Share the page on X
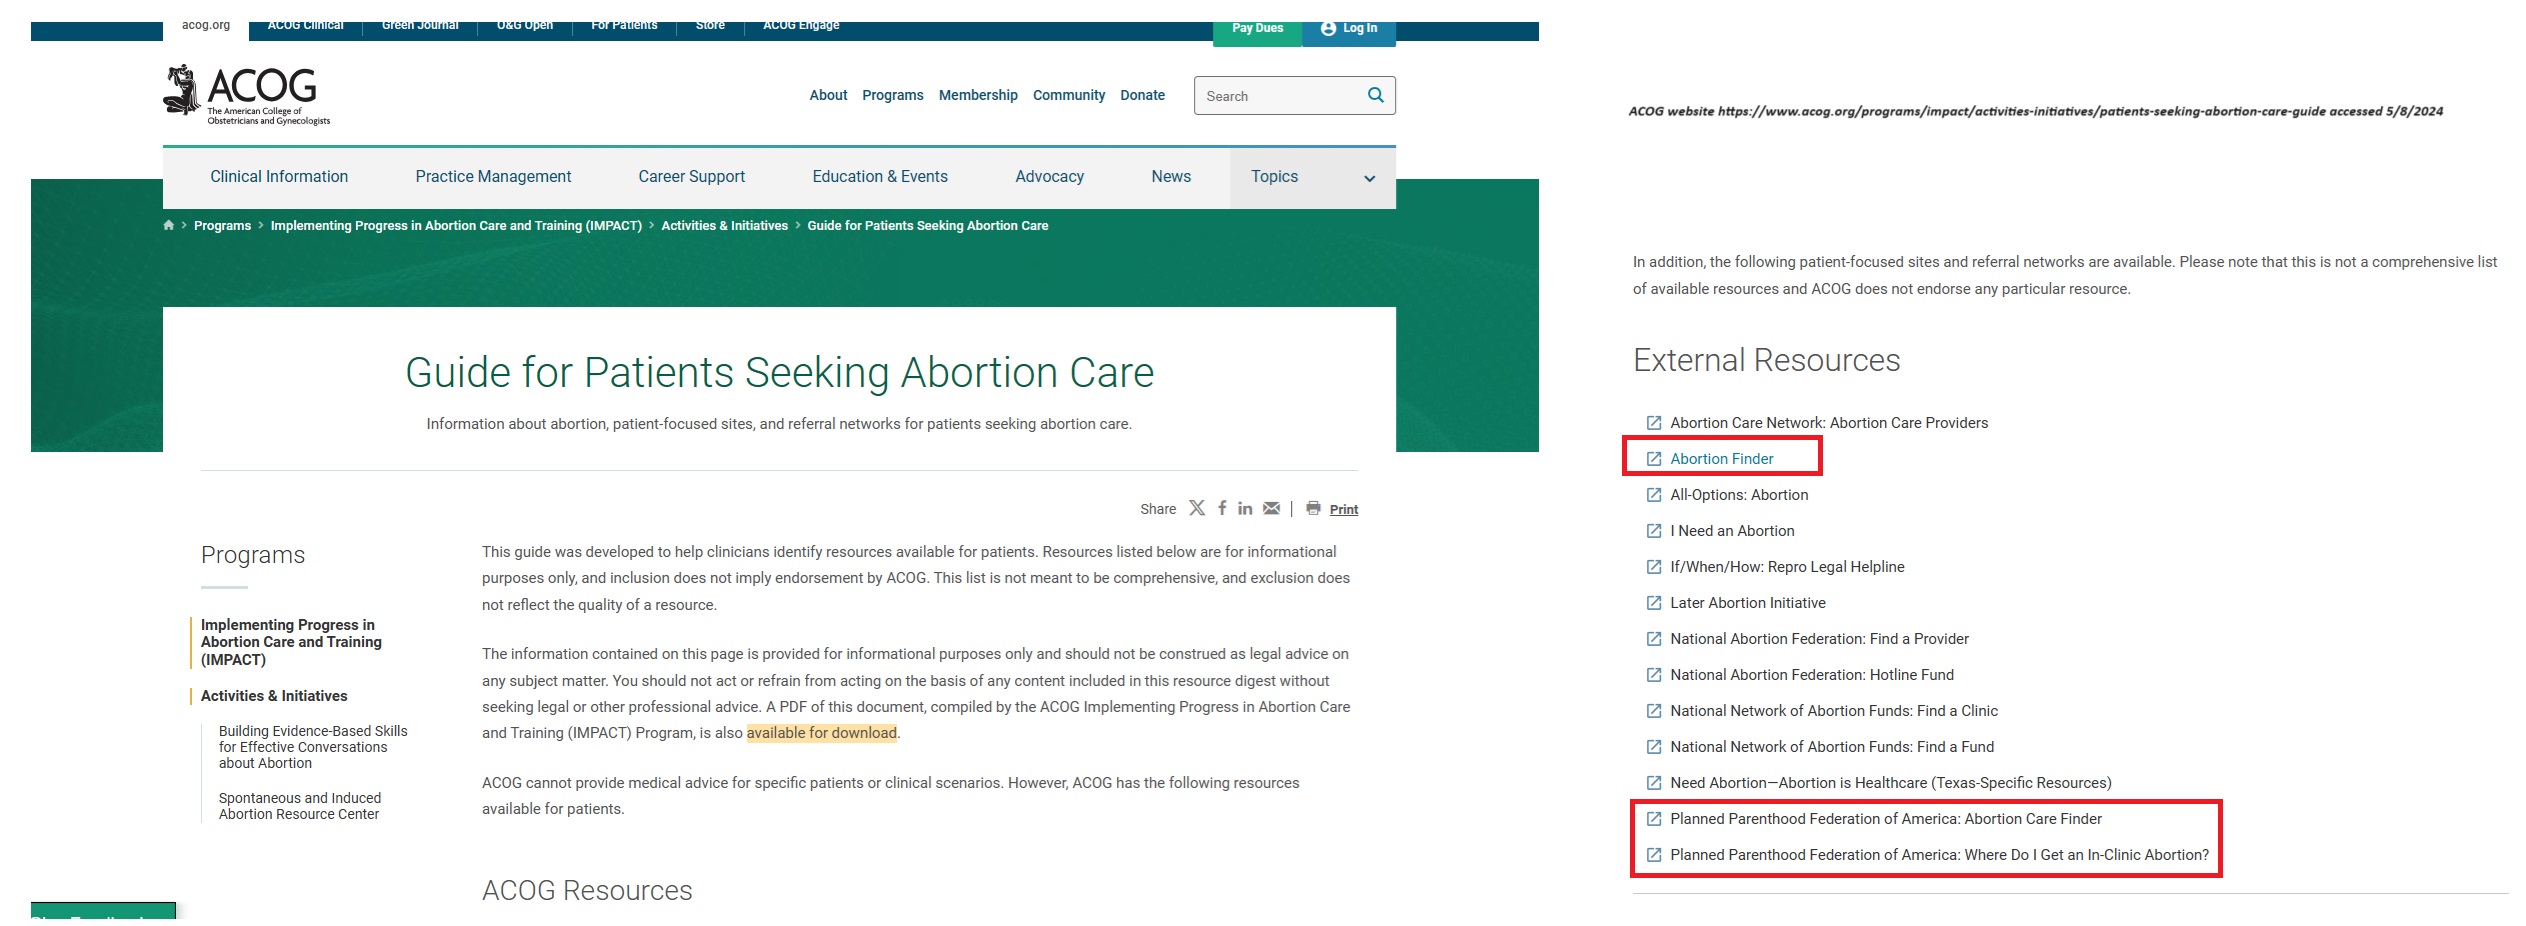 point(1197,508)
